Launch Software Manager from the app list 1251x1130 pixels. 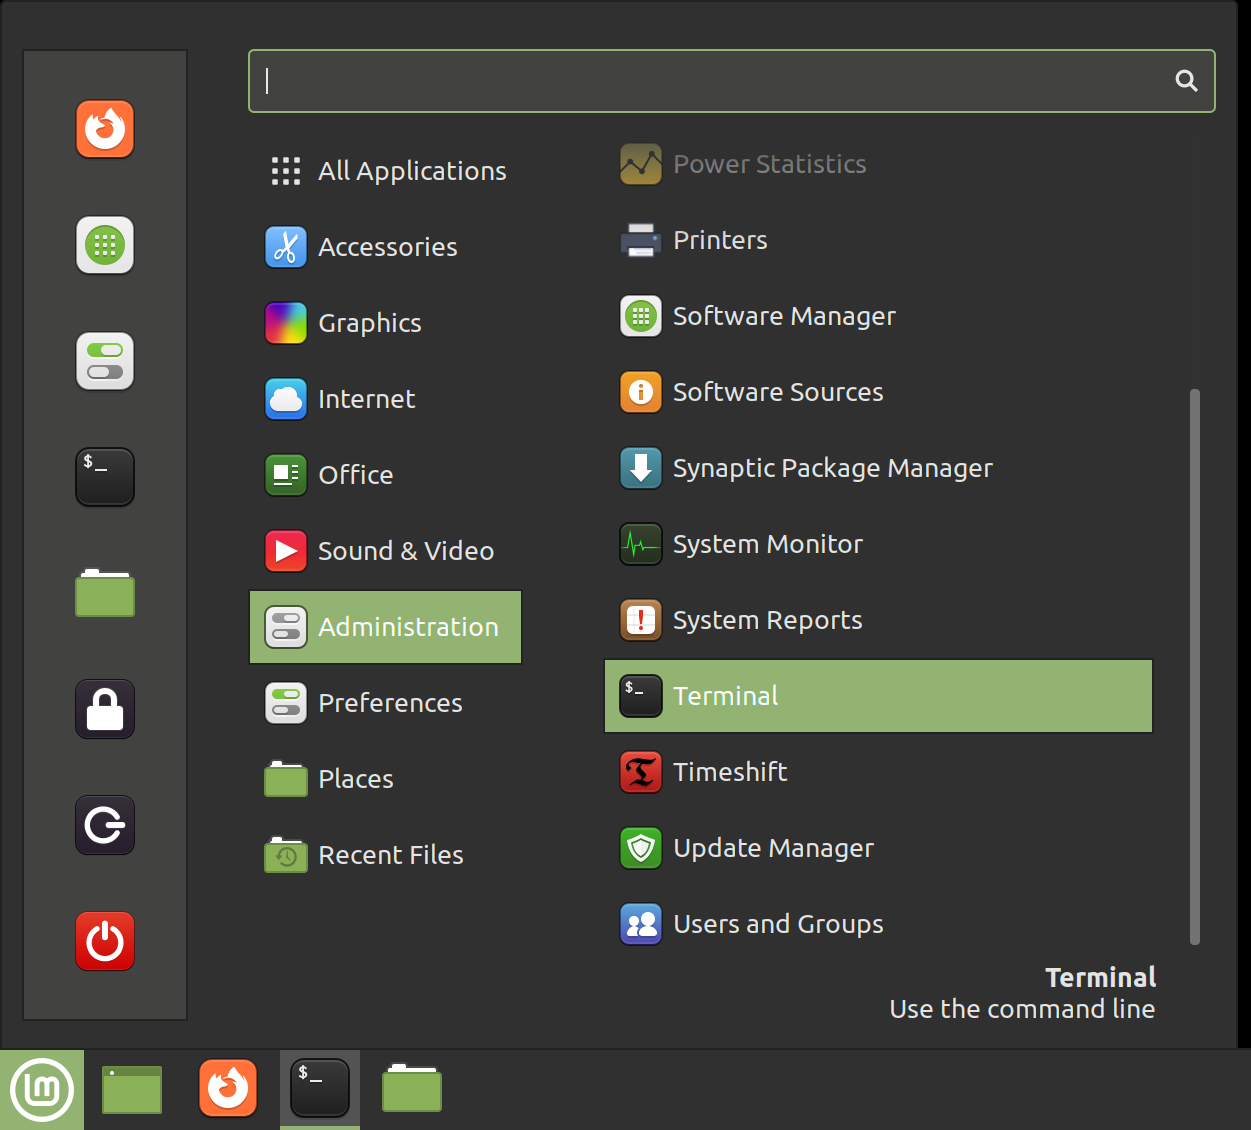click(x=879, y=316)
